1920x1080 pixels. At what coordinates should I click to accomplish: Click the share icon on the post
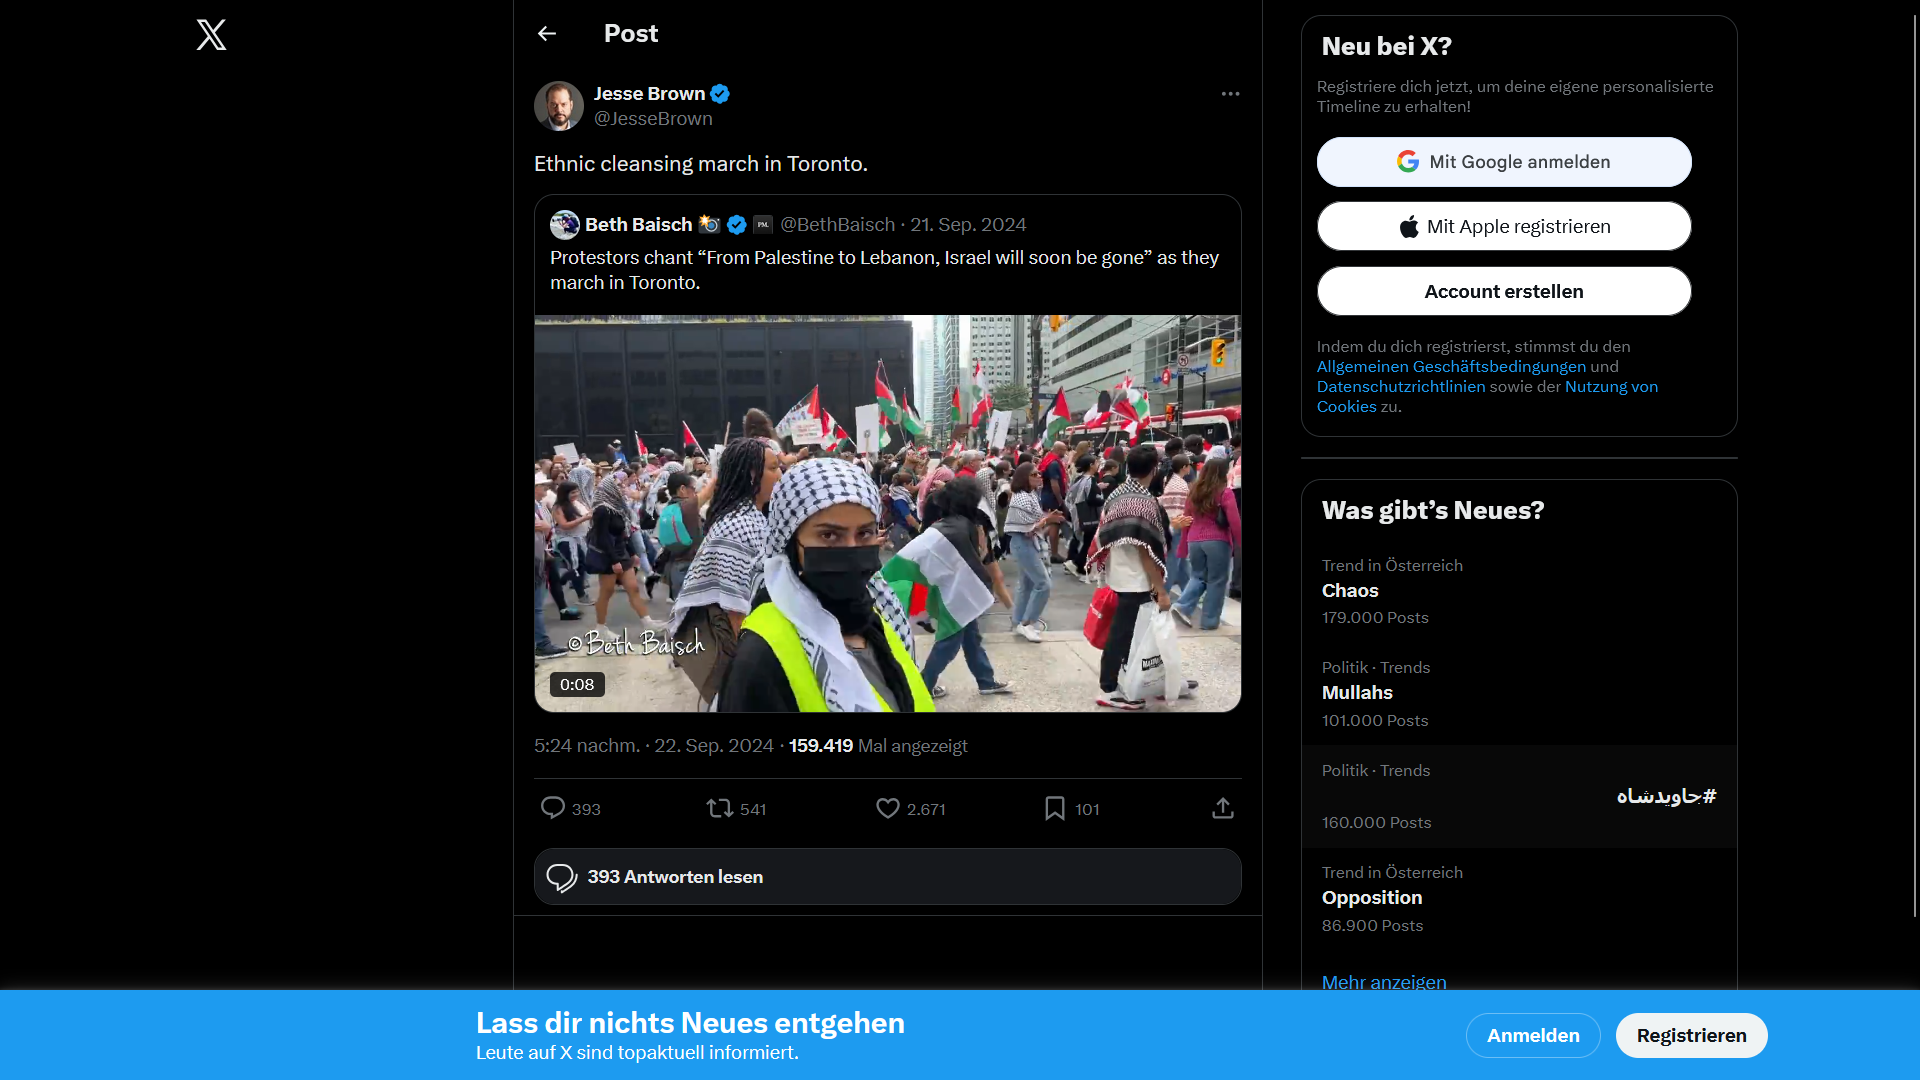(x=1222, y=808)
